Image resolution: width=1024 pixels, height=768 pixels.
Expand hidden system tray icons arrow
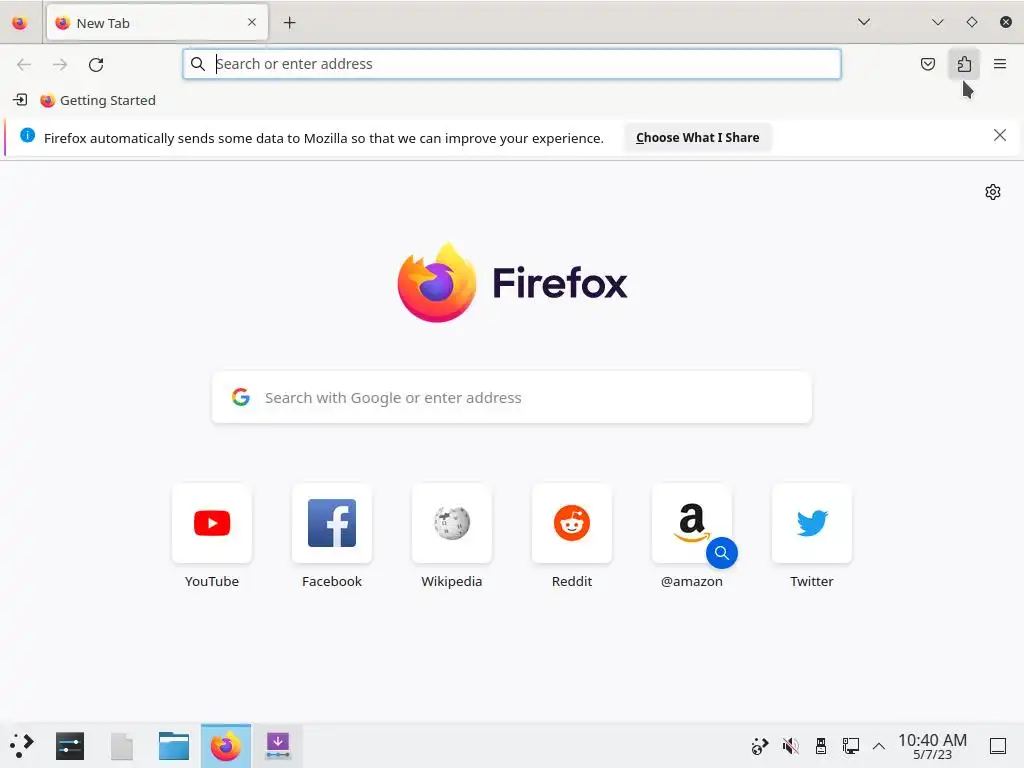(x=879, y=746)
